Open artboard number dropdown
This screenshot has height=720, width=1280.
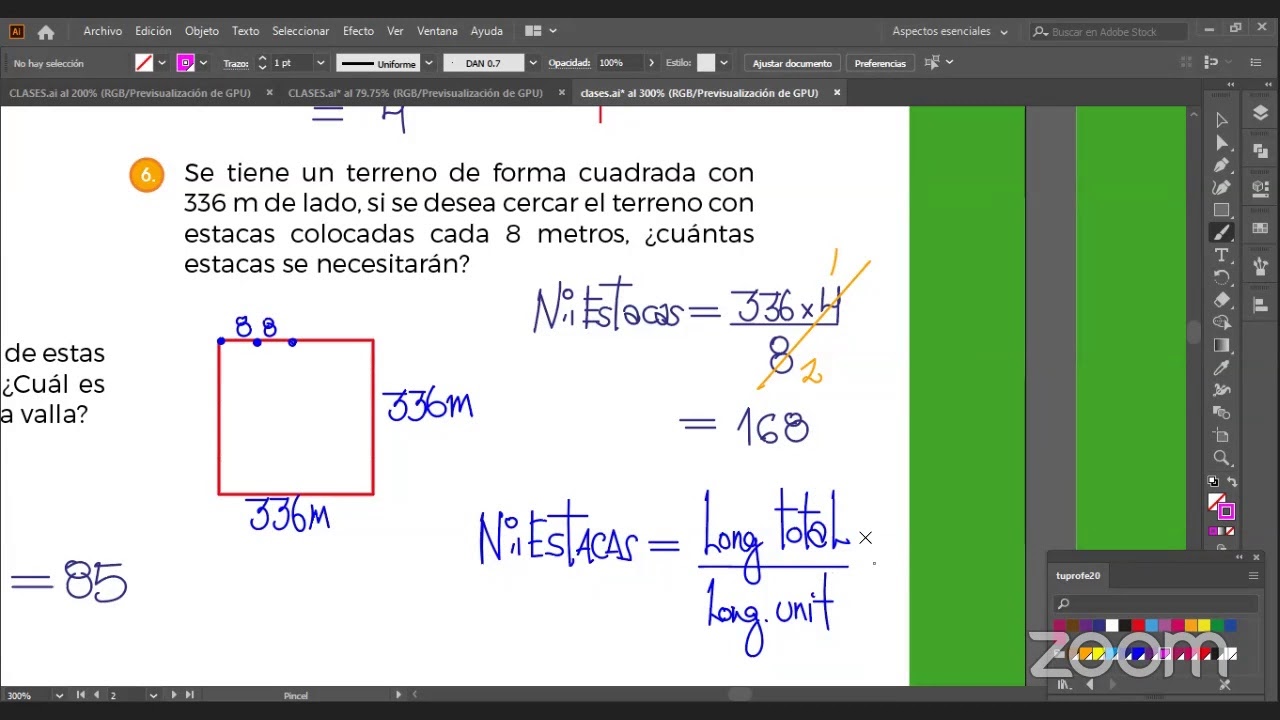tap(153, 695)
